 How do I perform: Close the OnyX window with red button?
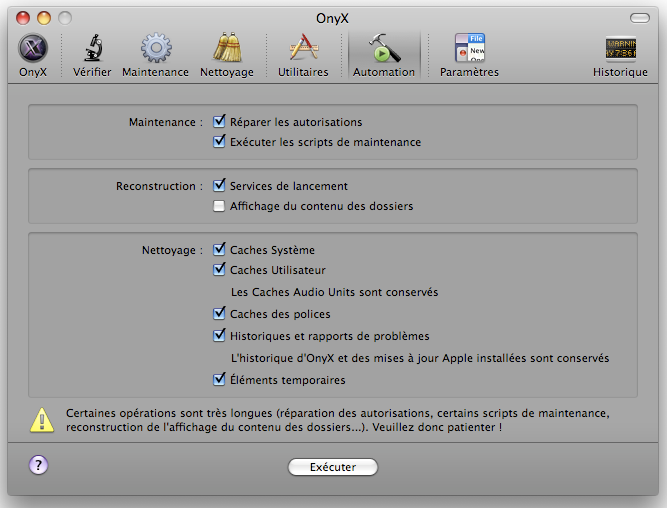click(x=23, y=18)
